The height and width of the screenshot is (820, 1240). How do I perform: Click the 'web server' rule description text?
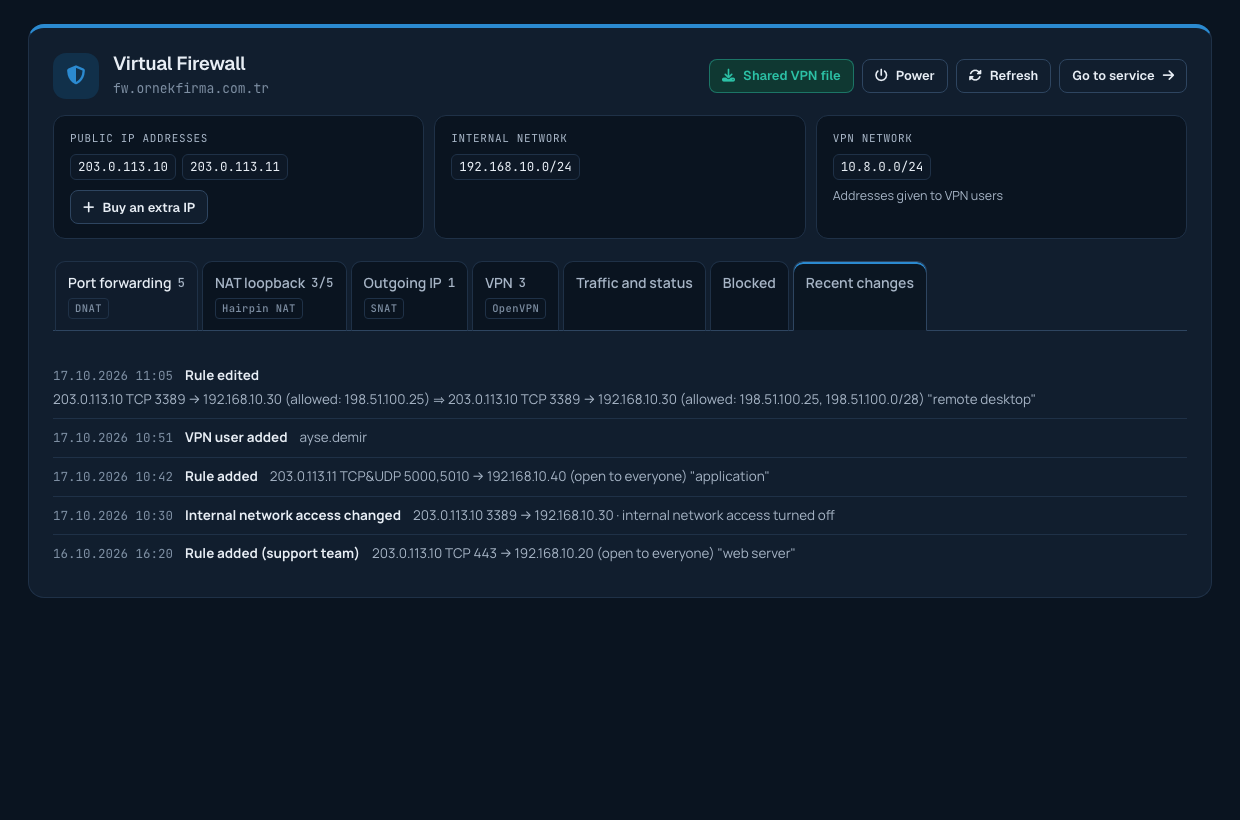pos(583,553)
